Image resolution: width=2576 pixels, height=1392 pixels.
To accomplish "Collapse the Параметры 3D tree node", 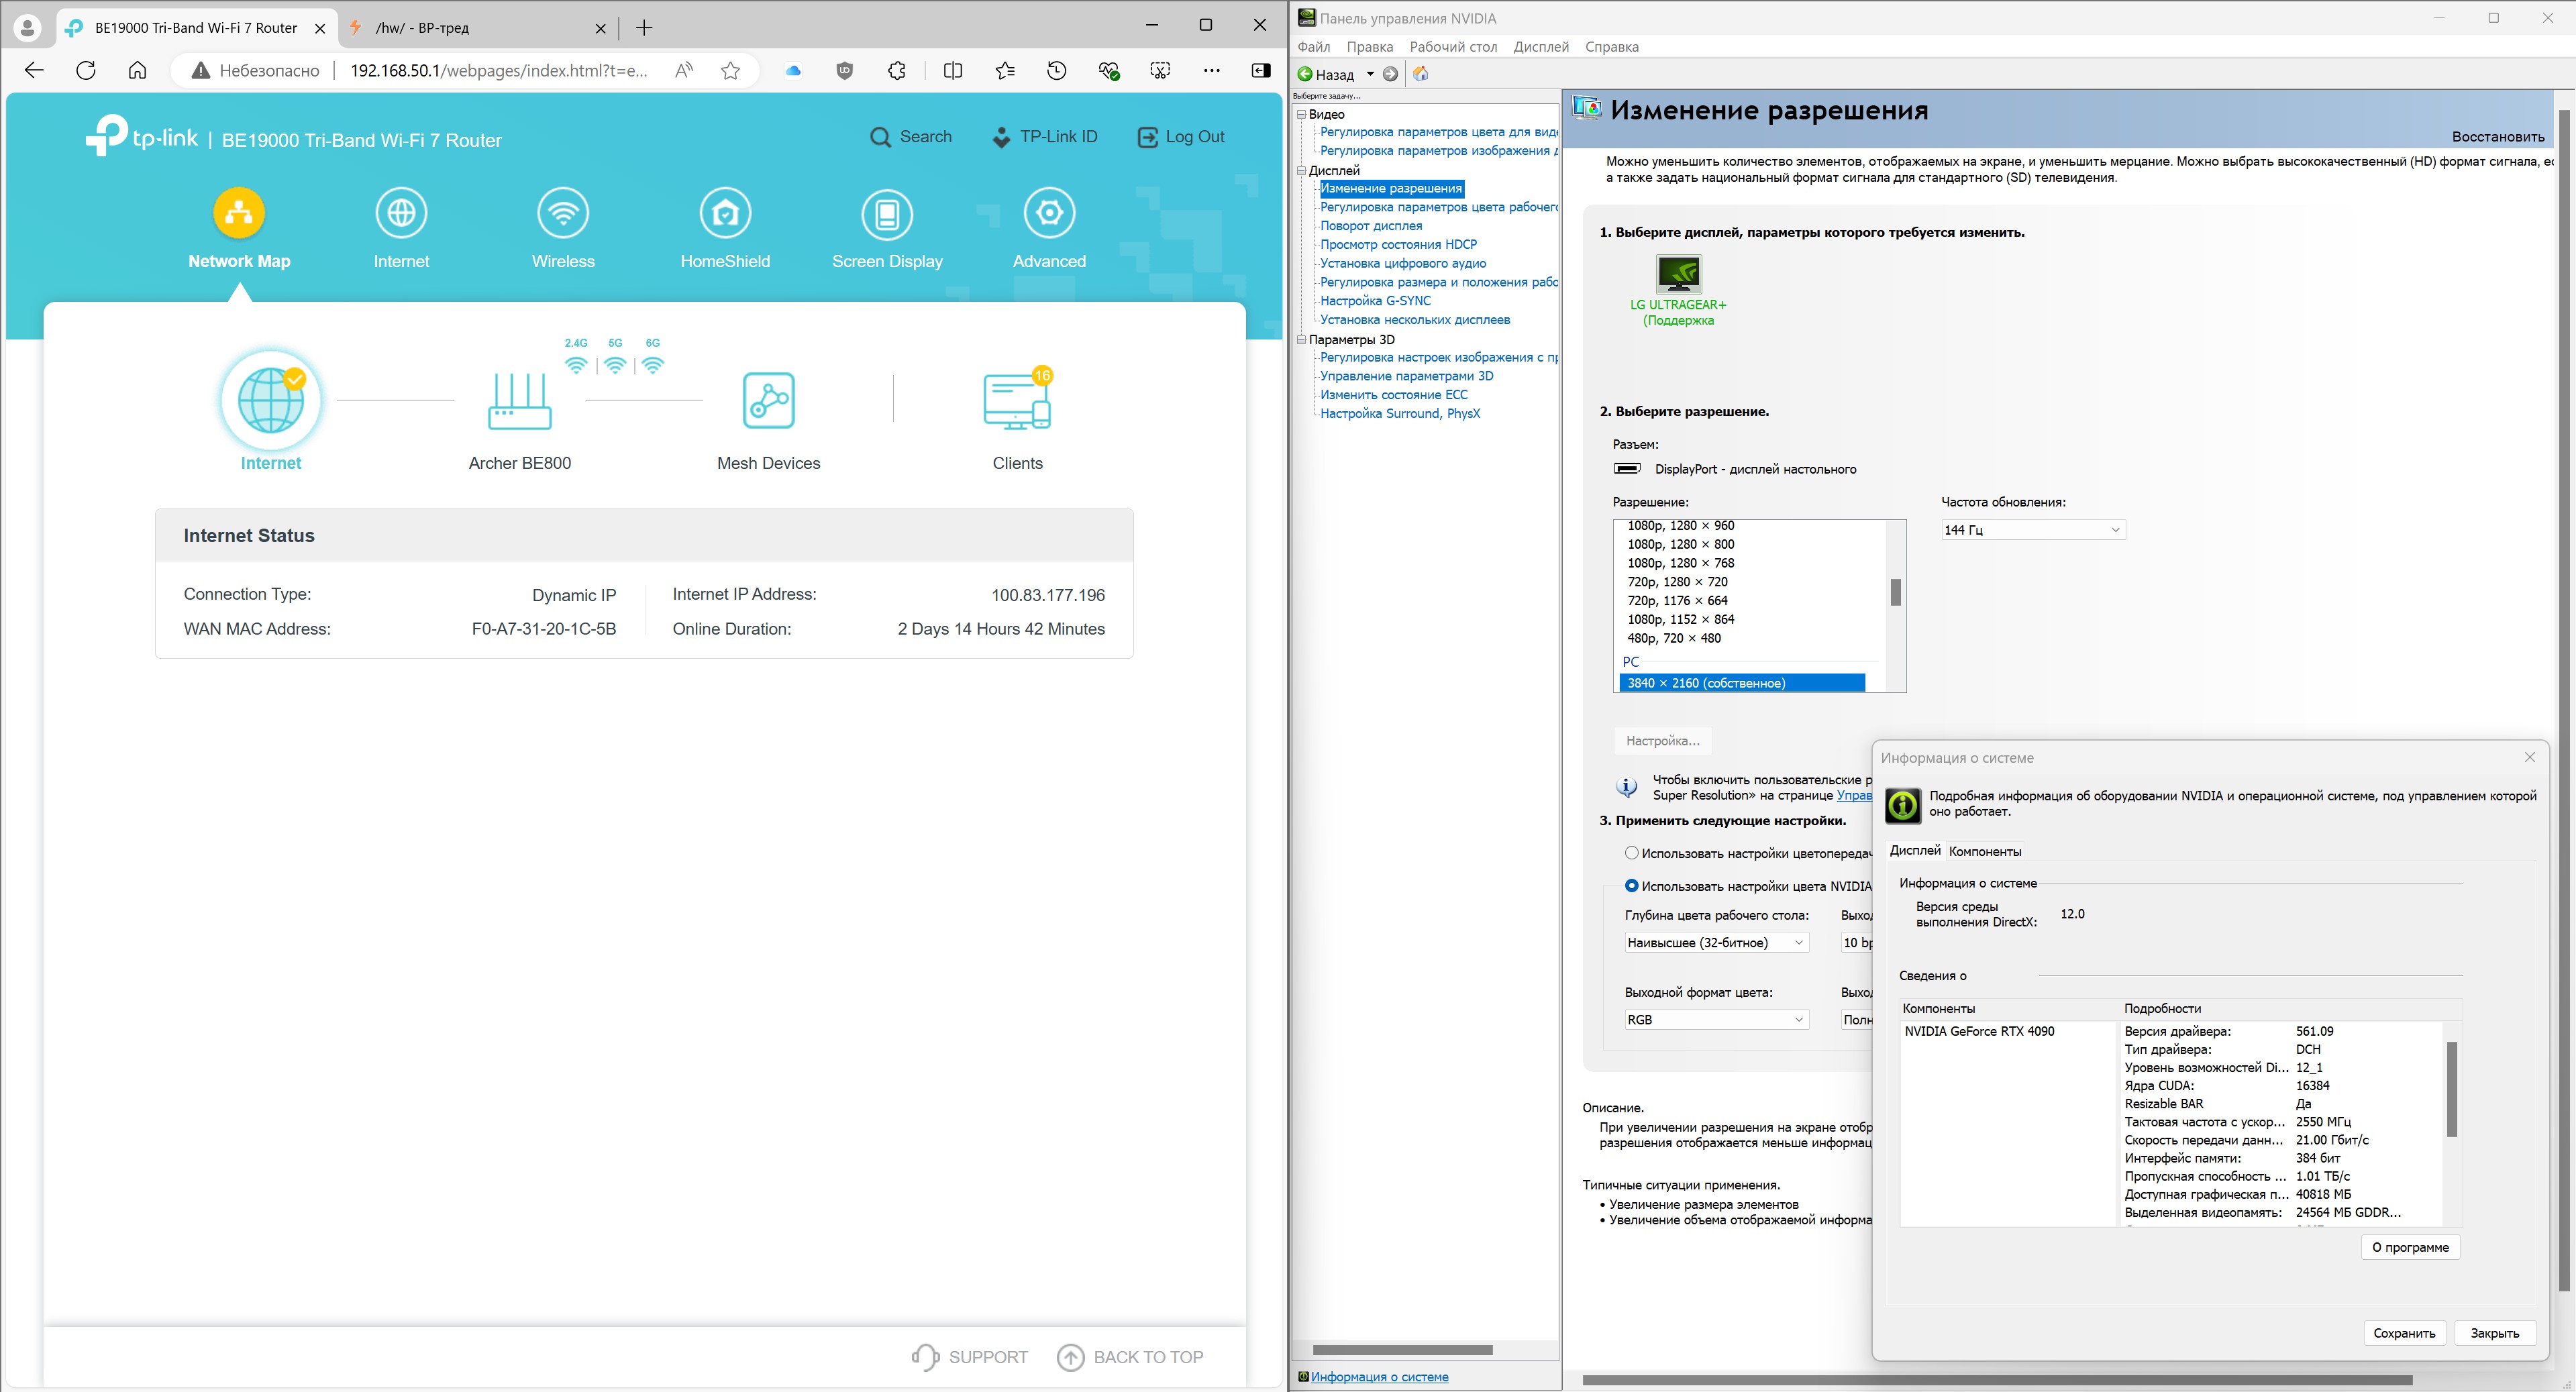I will (1302, 340).
